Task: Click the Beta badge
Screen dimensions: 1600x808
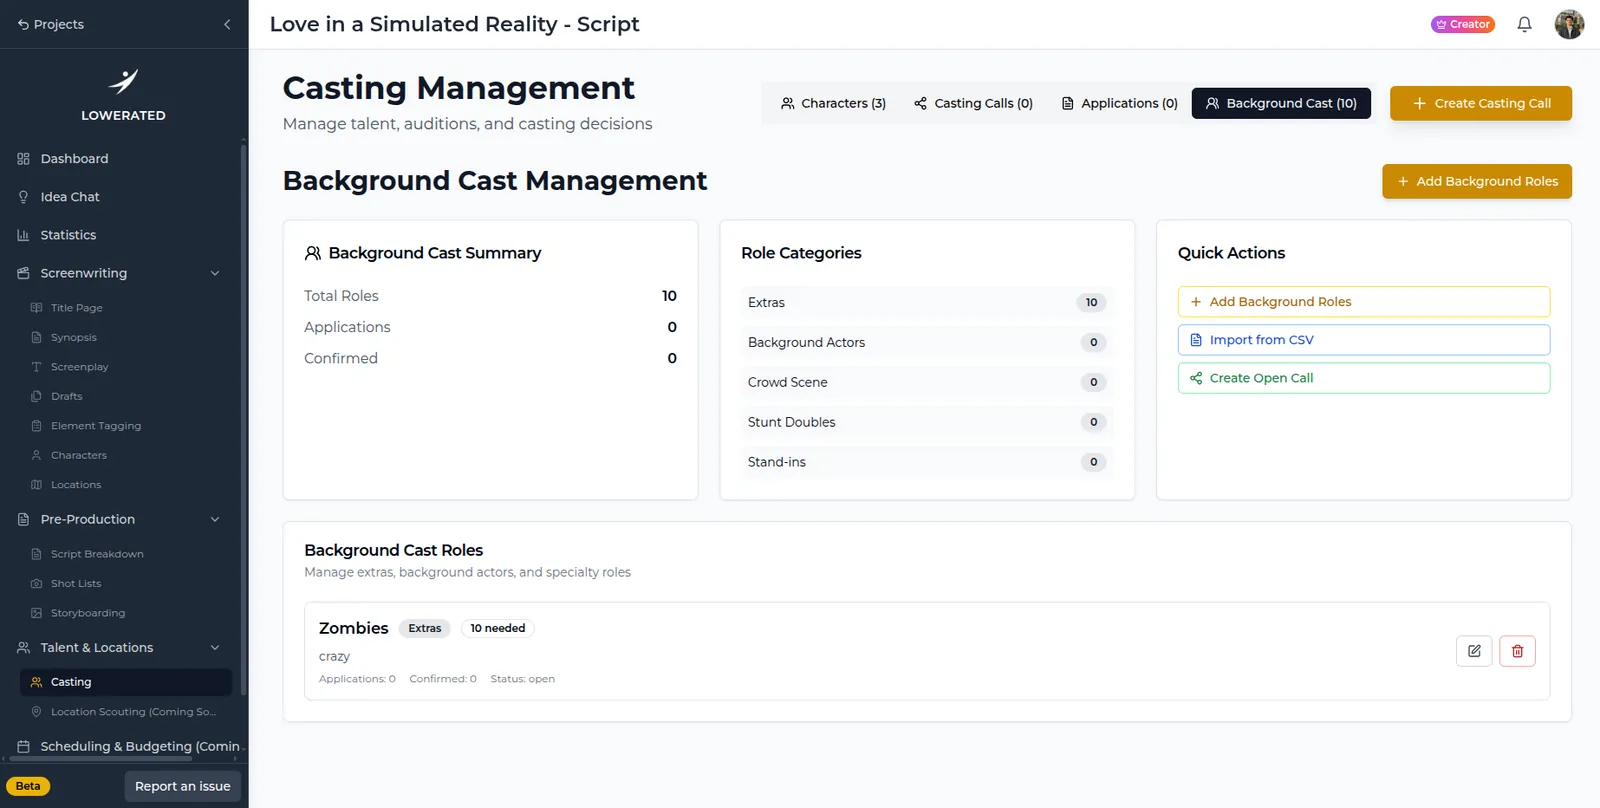Action: coord(28,786)
